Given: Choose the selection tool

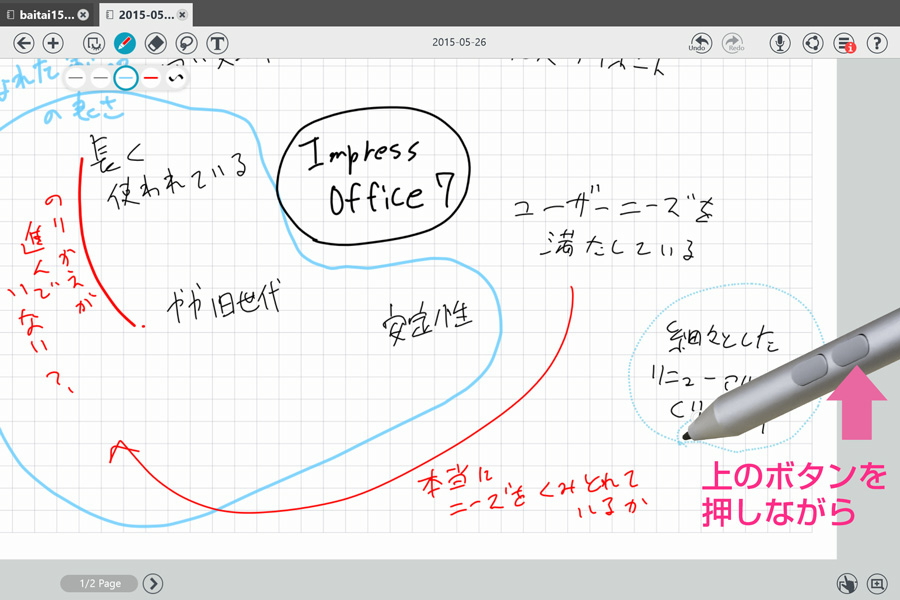Looking at the screenshot, I should 94,43.
